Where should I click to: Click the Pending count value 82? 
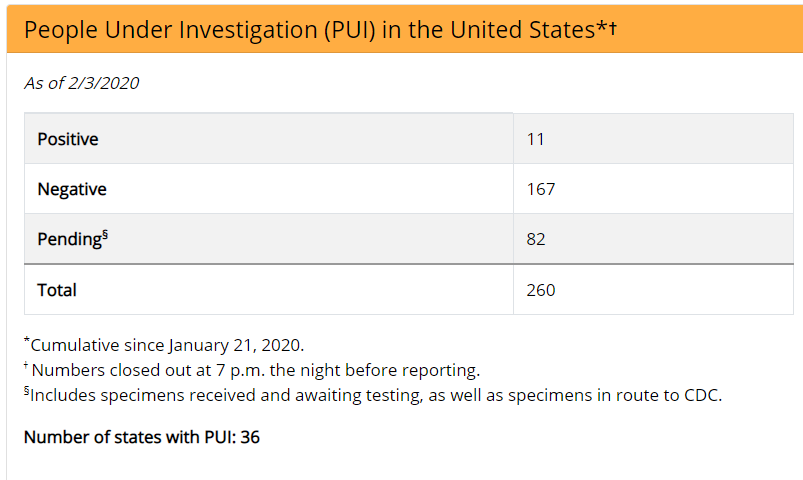[536, 240]
